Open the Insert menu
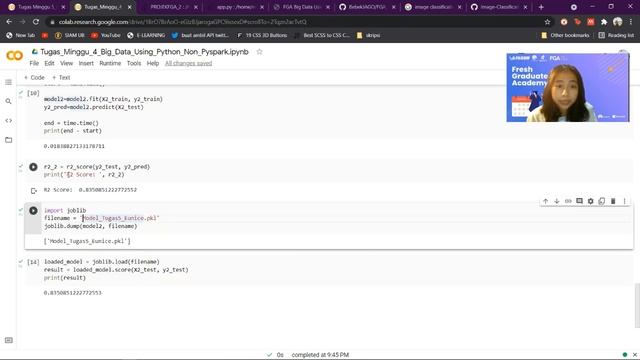Screen dimensions: 640x360 tap(86, 63)
